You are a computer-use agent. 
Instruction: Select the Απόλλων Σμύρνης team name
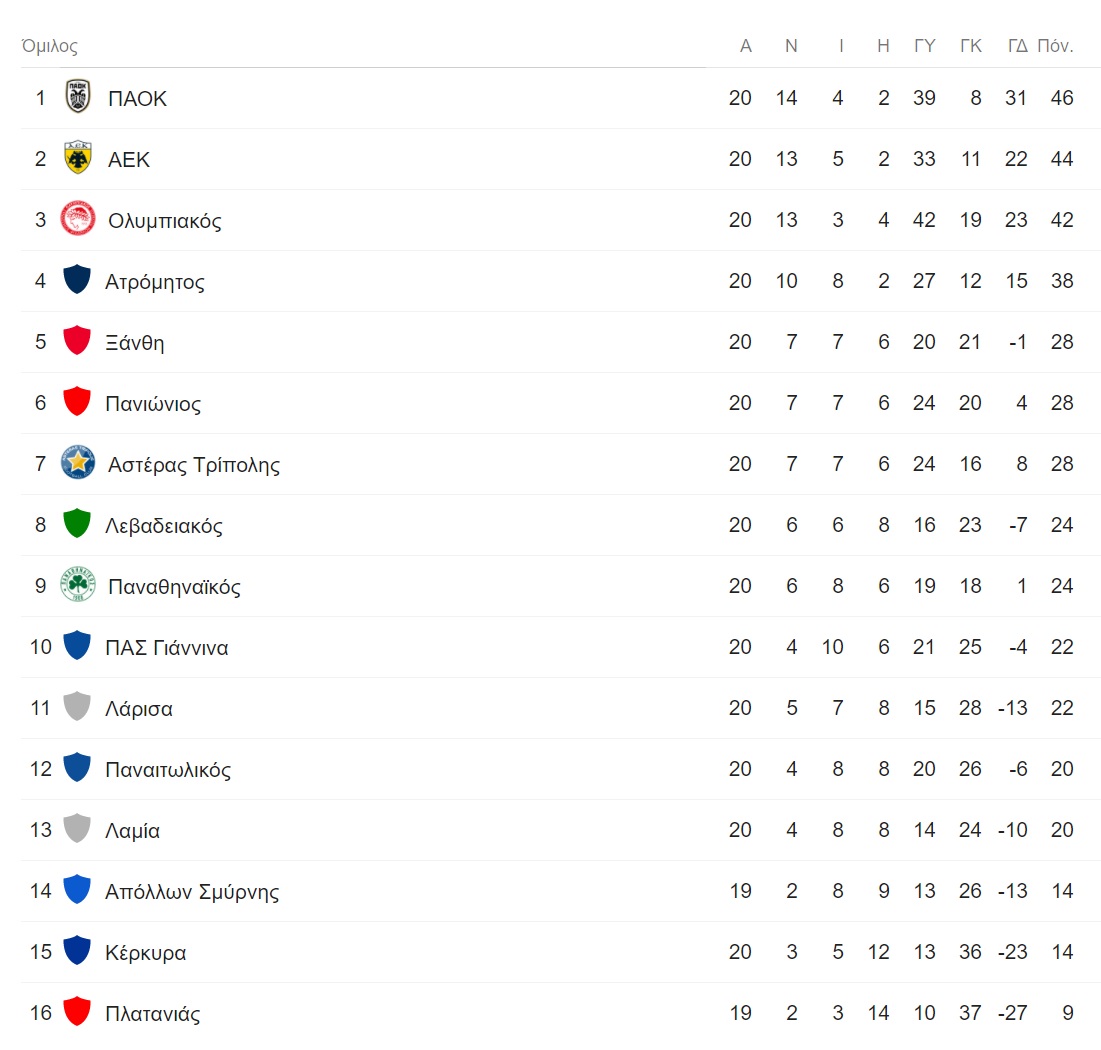(192, 892)
